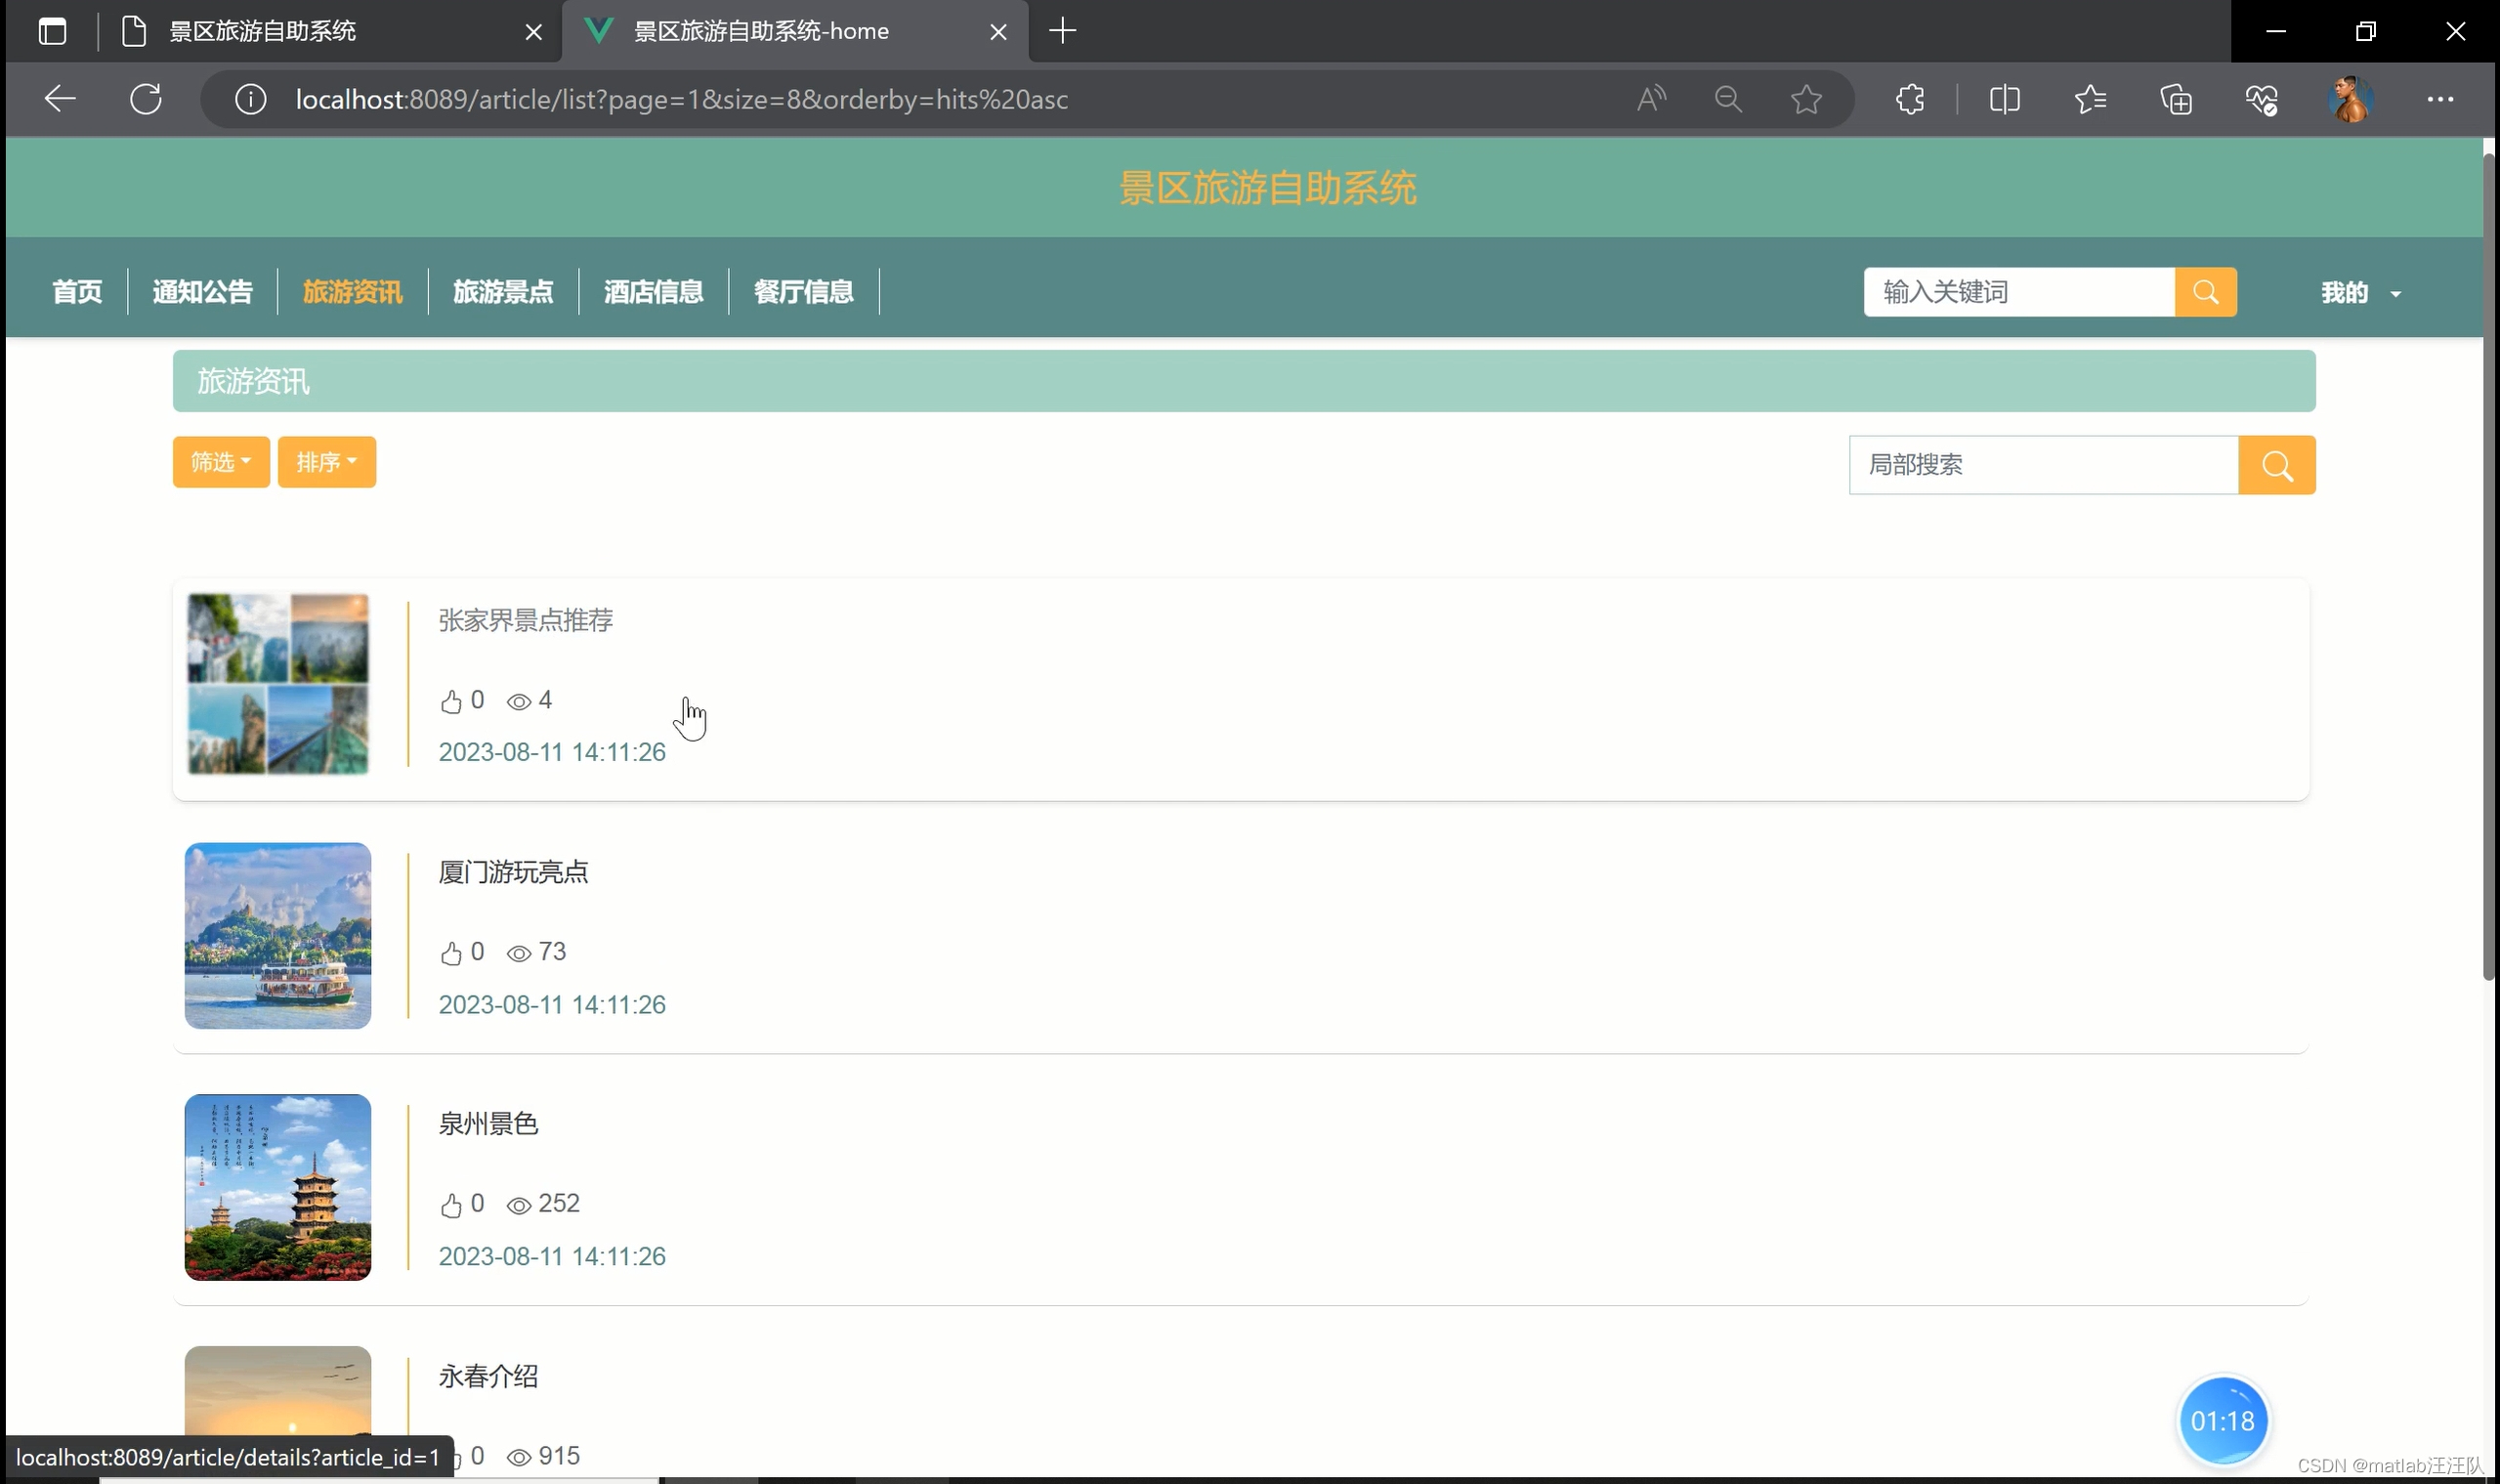
Task: Open the 排序 sort dropdown
Action: pos(326,462)
